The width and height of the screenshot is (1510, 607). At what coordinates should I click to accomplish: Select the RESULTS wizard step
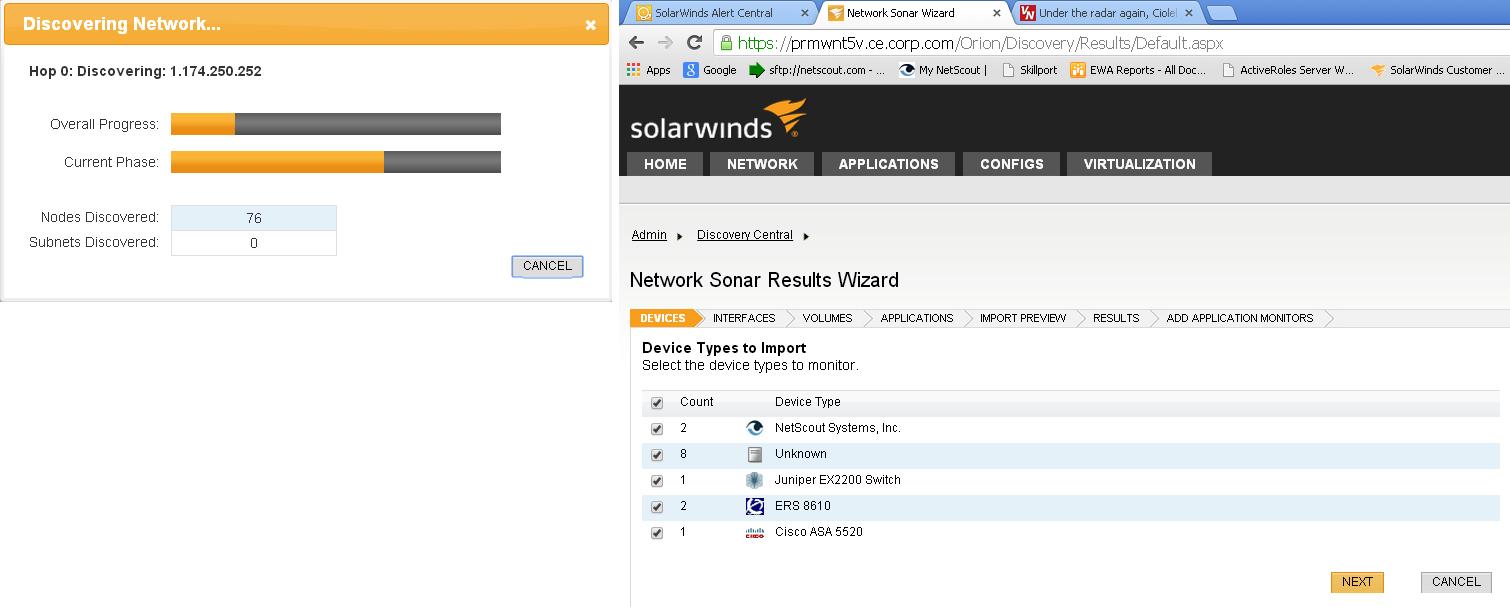tap(1116, 318)
